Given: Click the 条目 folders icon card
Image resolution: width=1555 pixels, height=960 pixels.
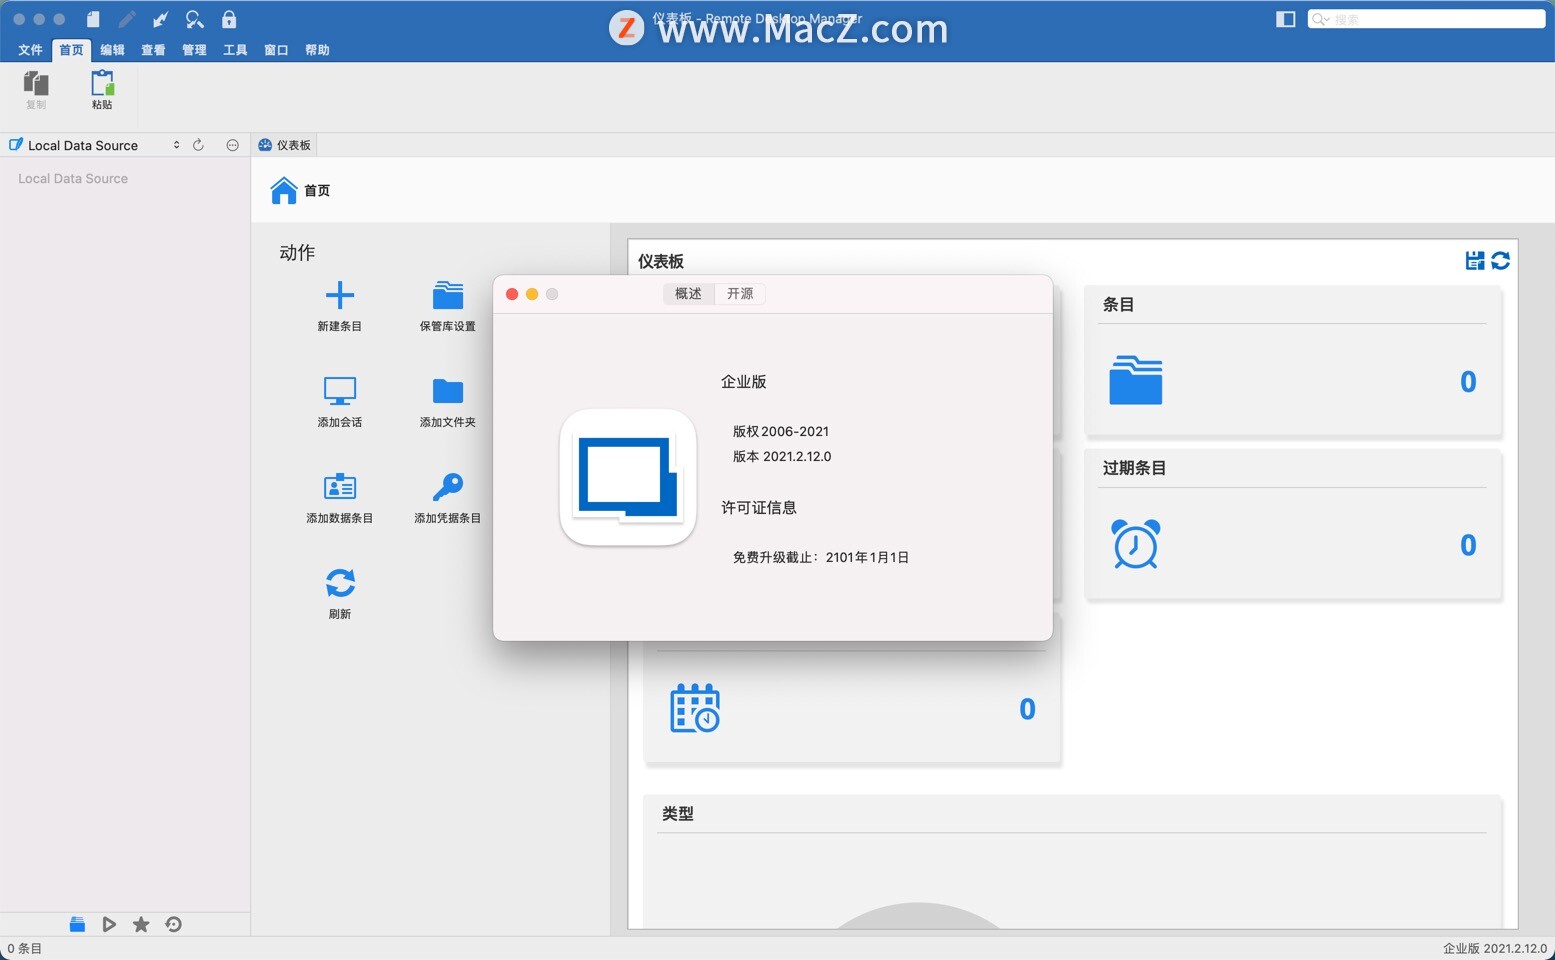Looking at the screenshot, I should pos(1136,380).
